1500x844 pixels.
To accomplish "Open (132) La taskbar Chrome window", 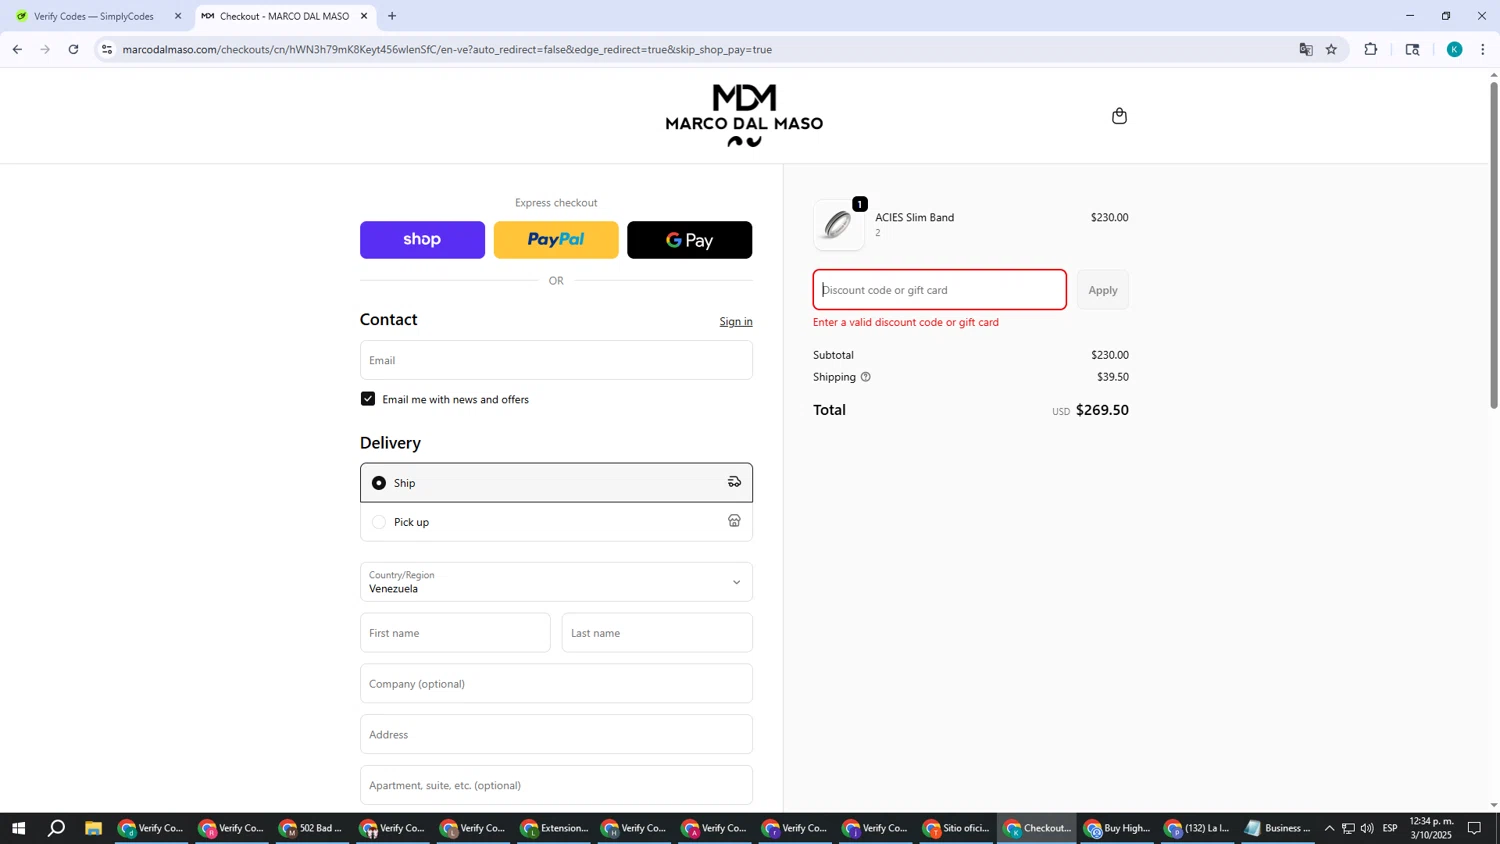I will coord(1198,828).
